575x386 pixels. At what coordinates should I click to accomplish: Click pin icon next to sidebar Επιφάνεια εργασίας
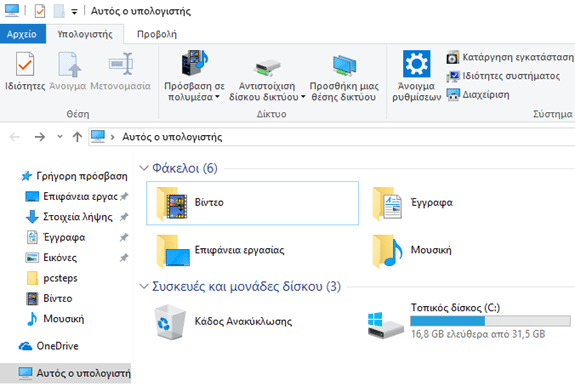pyautogui.click(x=124, y=196)
